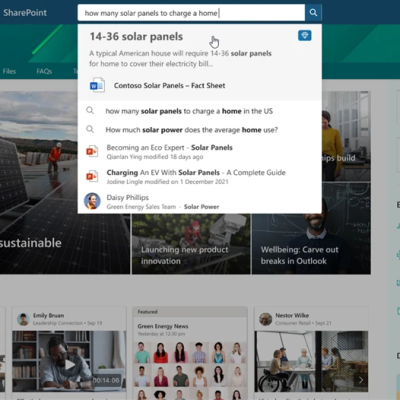Click the 'Featured' label on news card
The image size is (400, 400).
coord(147,312)
